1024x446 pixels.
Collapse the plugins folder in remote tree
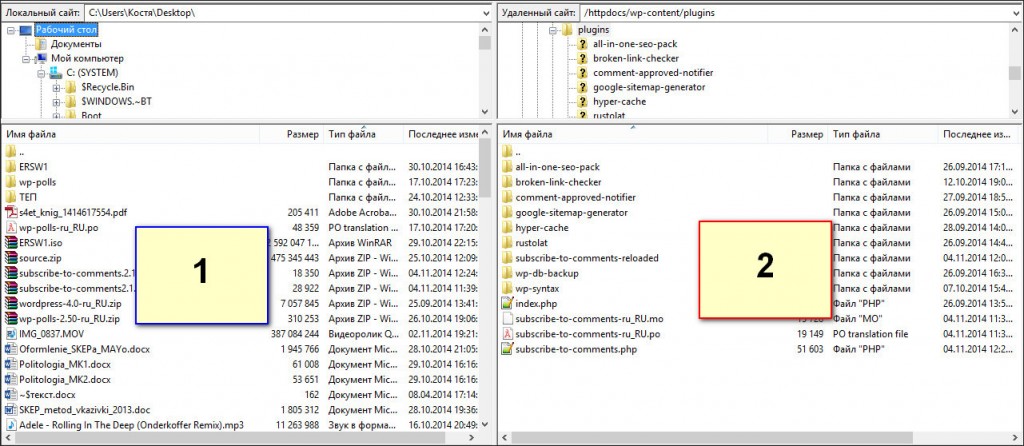pos(553,30)
